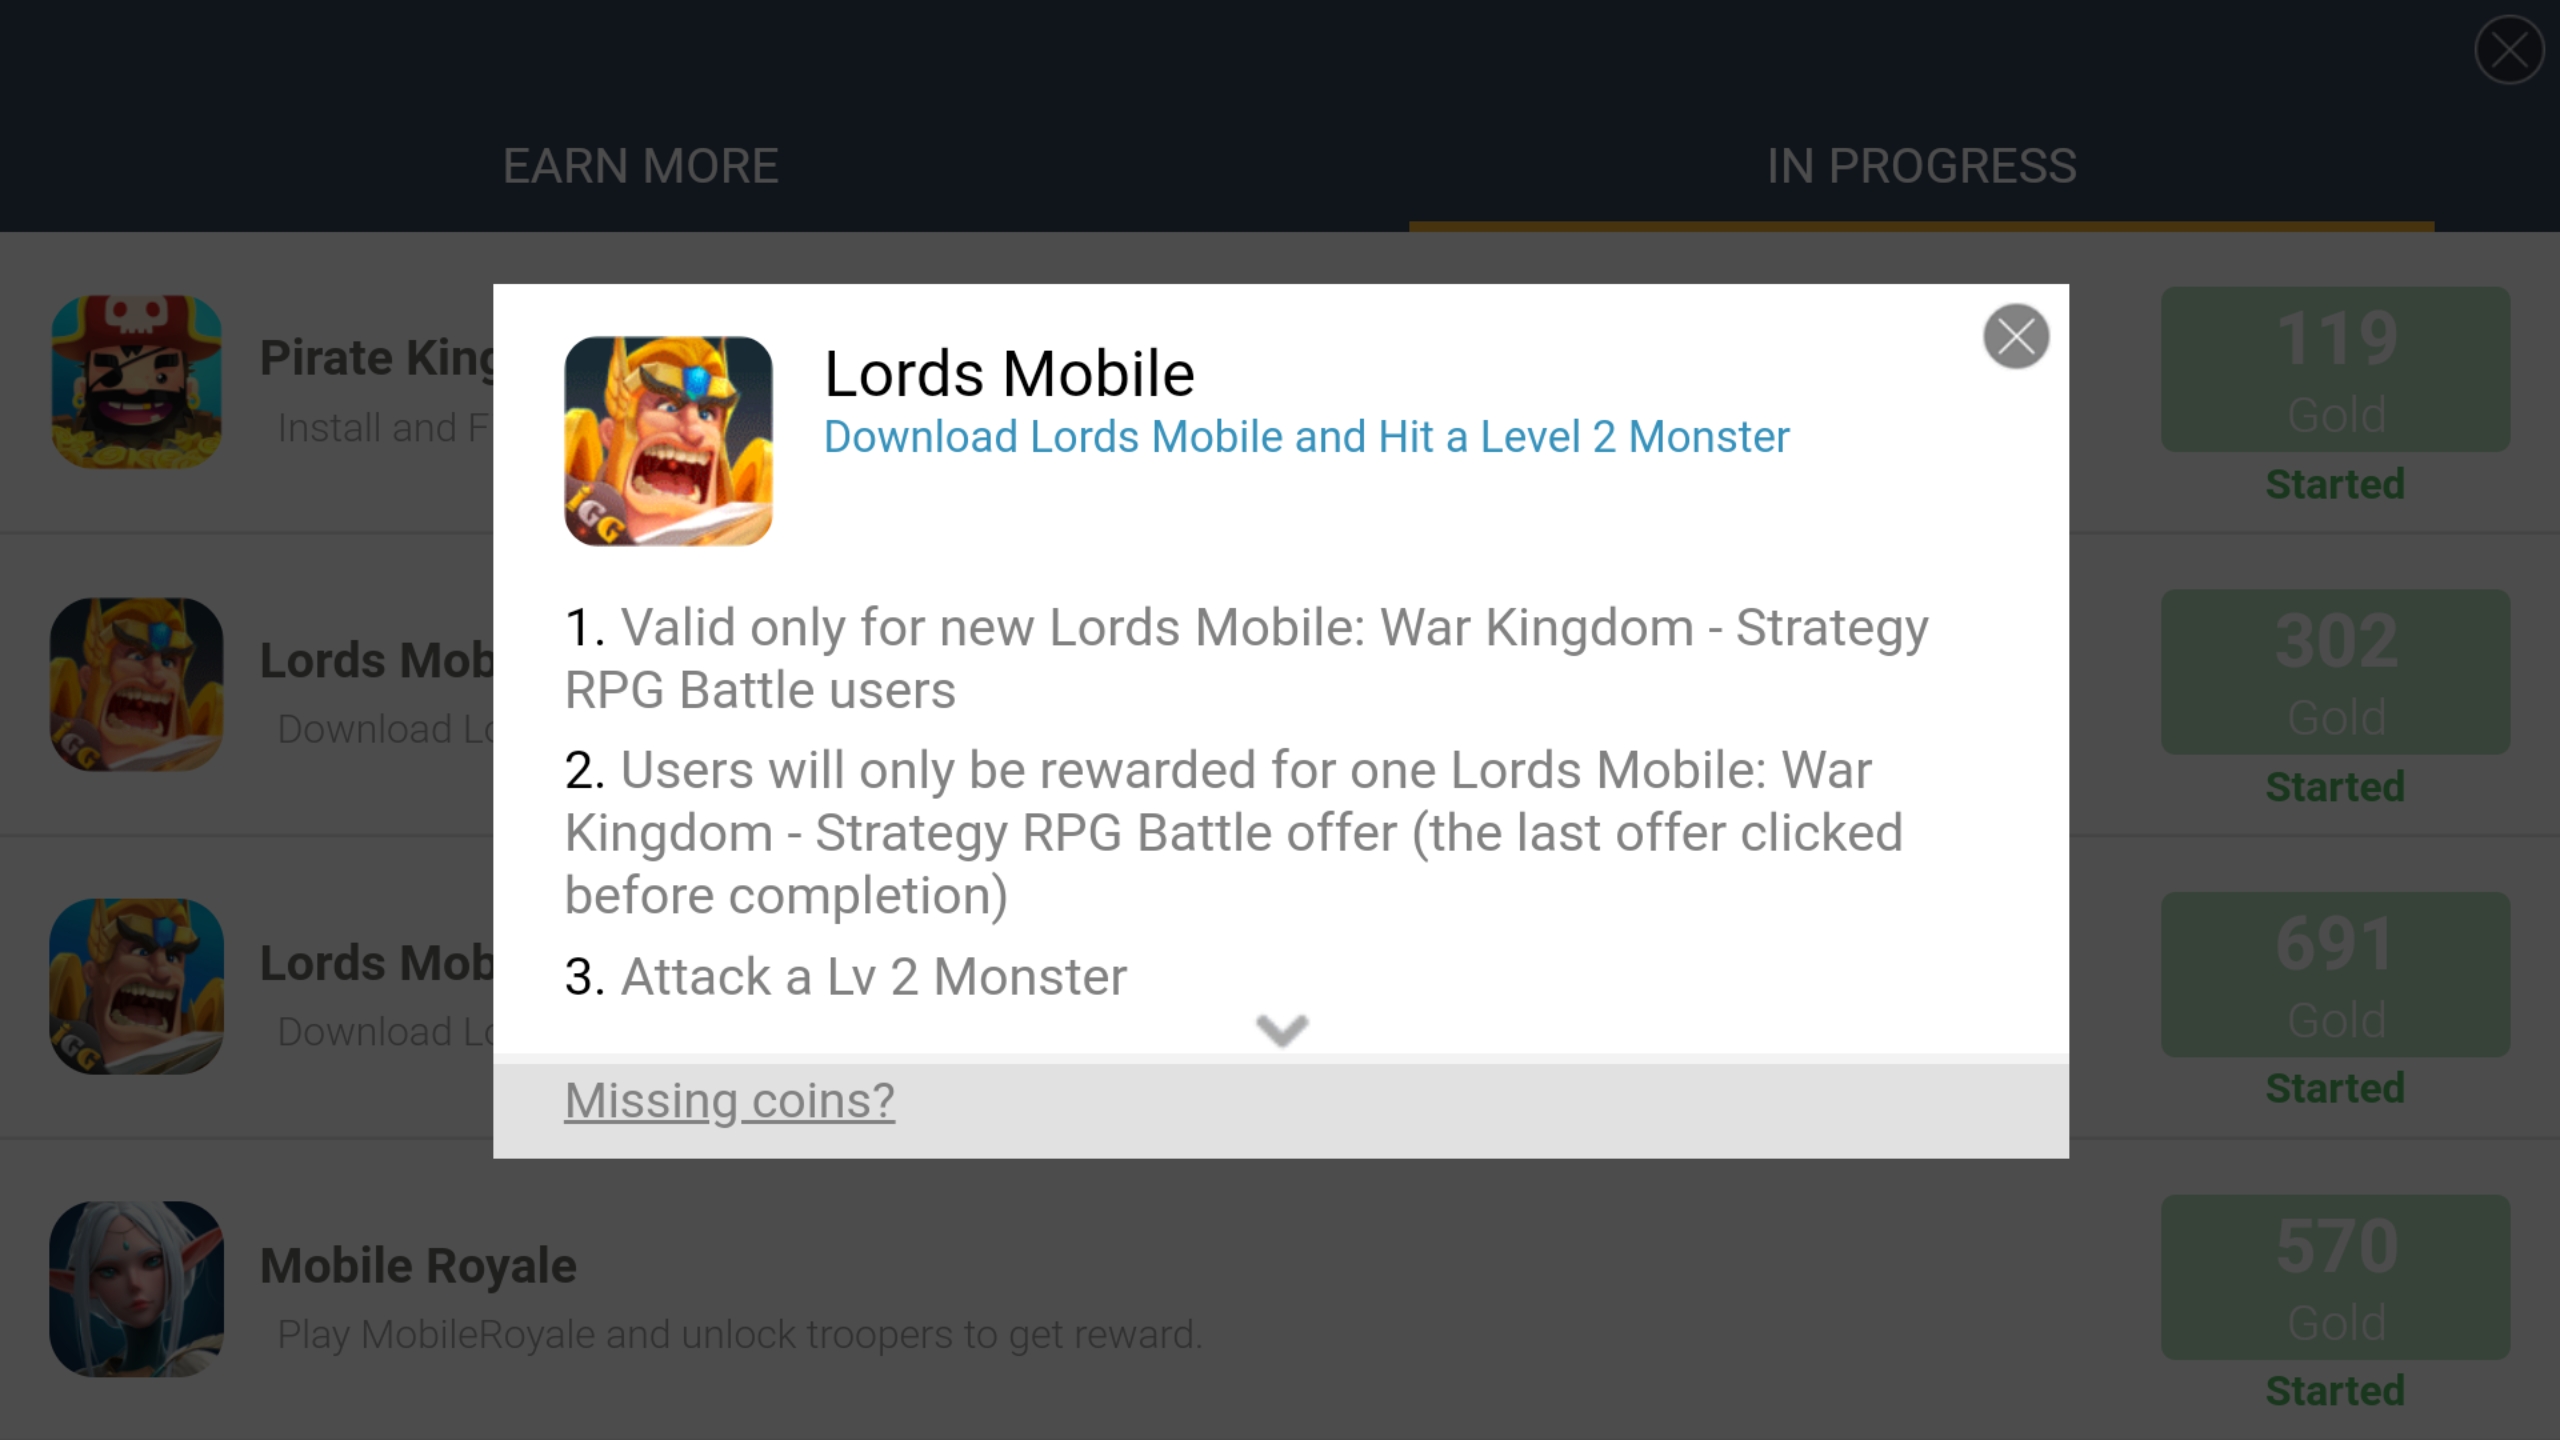This screenshot has height=1440, width=2560.
Task: Tap the Pirate Kings app icon
Action: pos(137,382)
